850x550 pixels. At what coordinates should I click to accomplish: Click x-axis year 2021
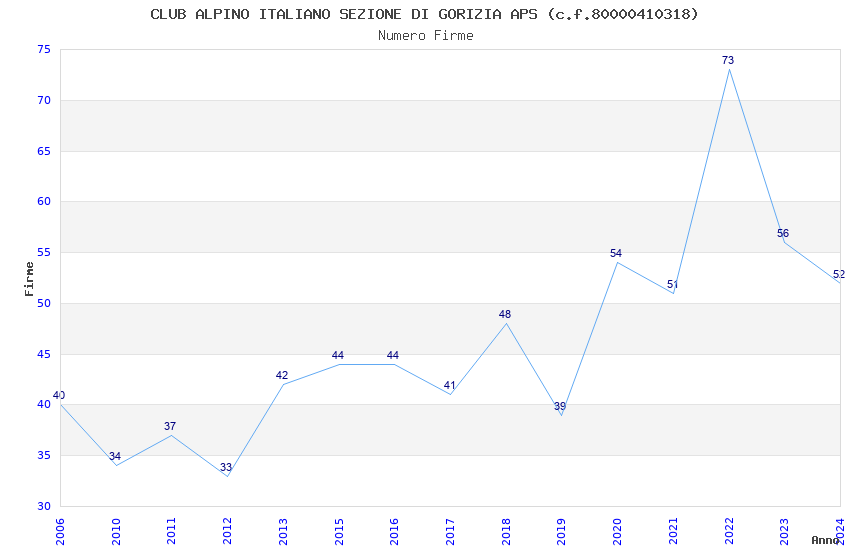click(x=673, y=531)
